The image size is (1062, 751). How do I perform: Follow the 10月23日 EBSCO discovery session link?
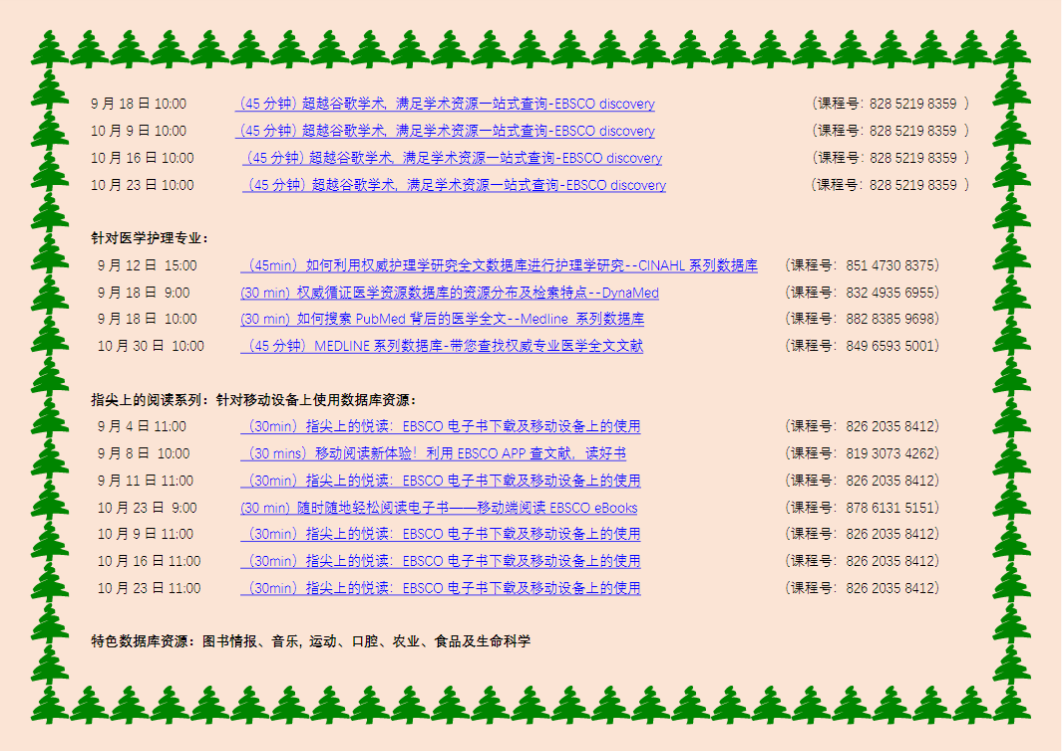click(x=454, y=185)
